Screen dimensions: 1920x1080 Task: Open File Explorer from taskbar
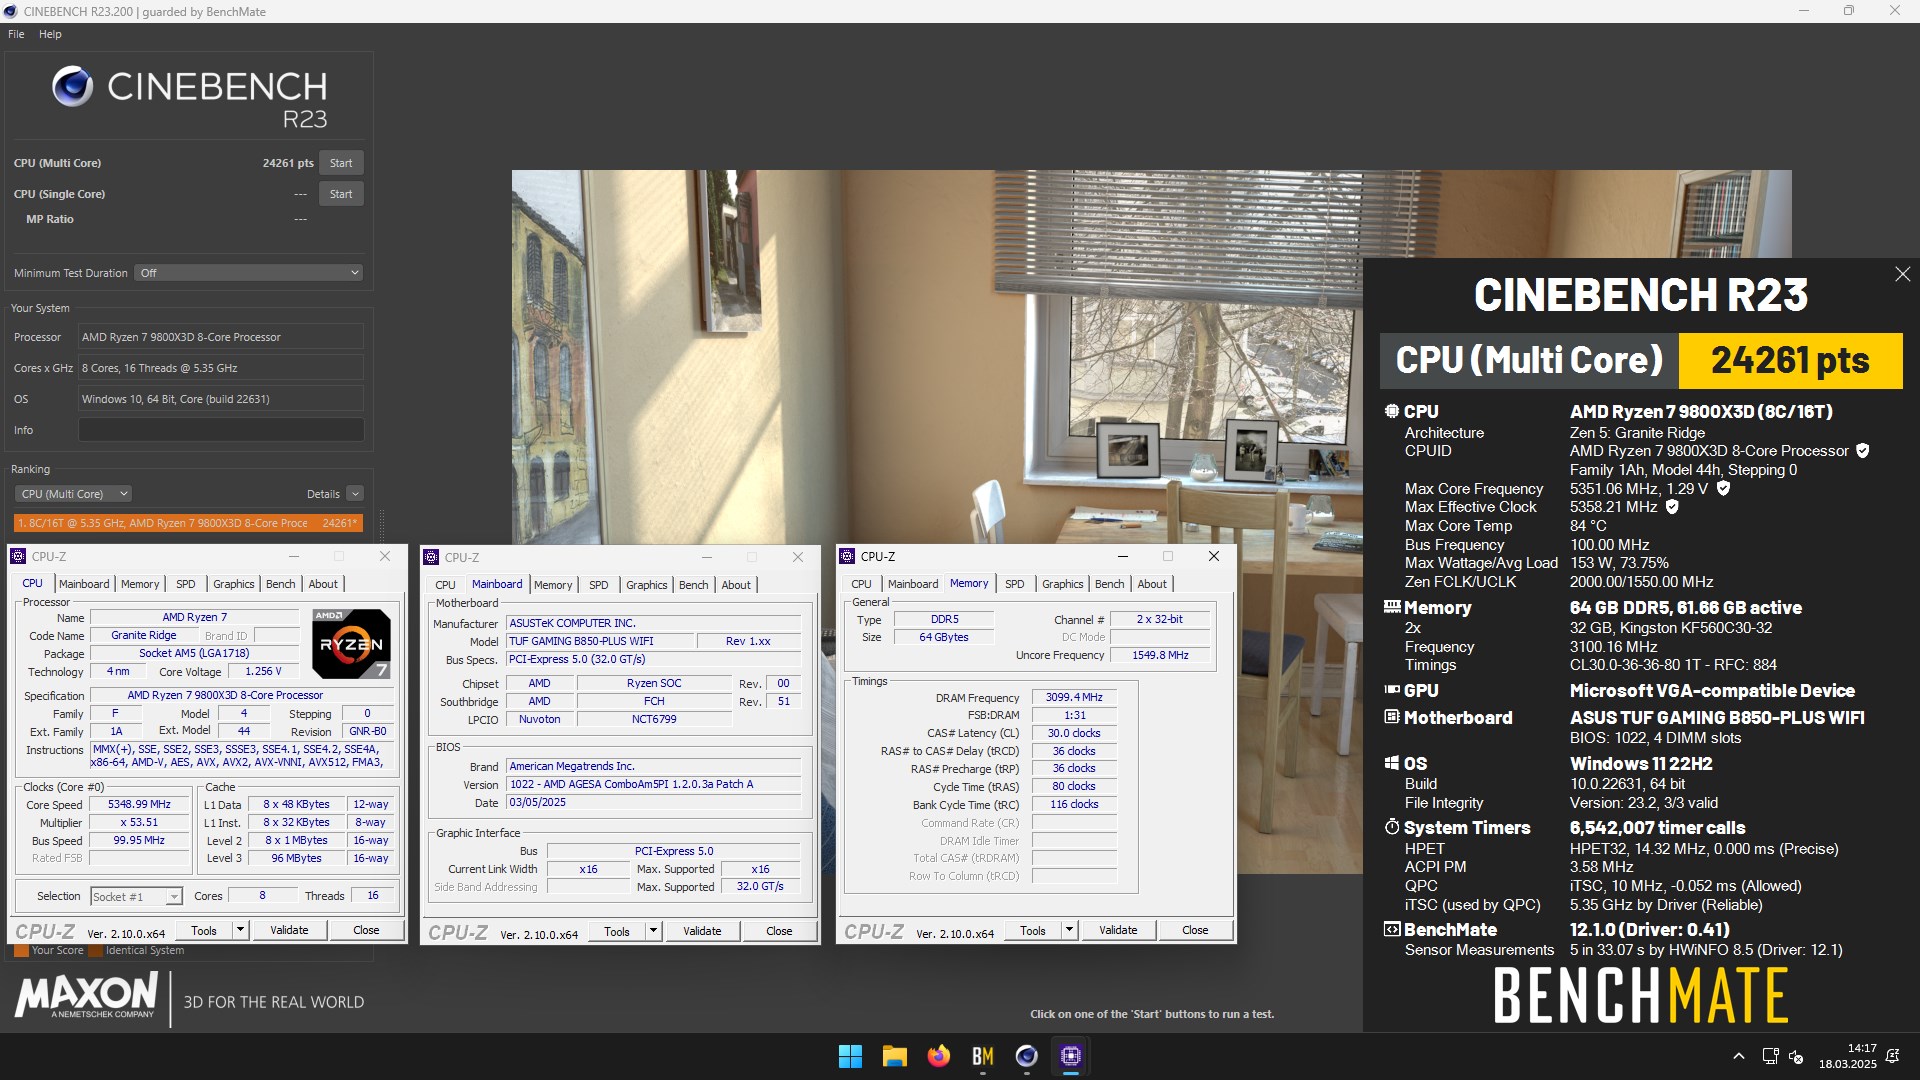pos(894,1056)
